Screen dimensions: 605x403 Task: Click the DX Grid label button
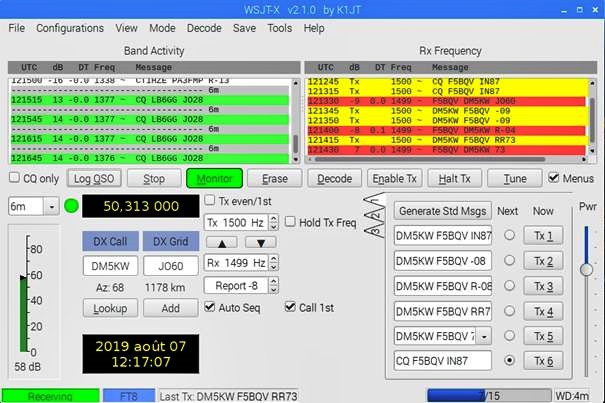click(x=171, y=241)
